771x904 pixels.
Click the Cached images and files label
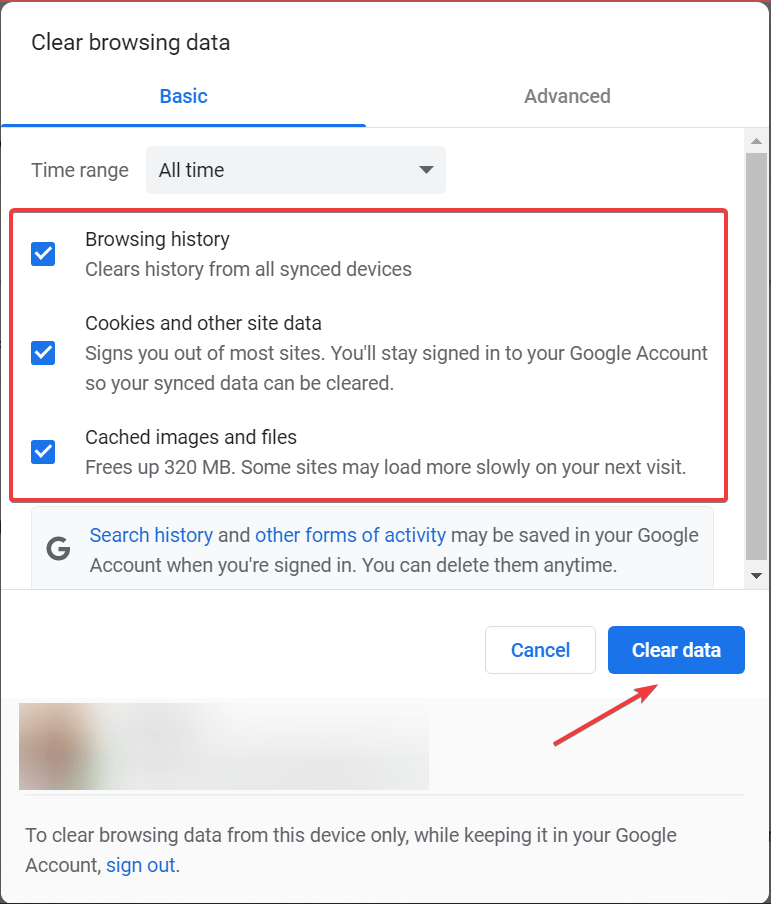[191, 438]
